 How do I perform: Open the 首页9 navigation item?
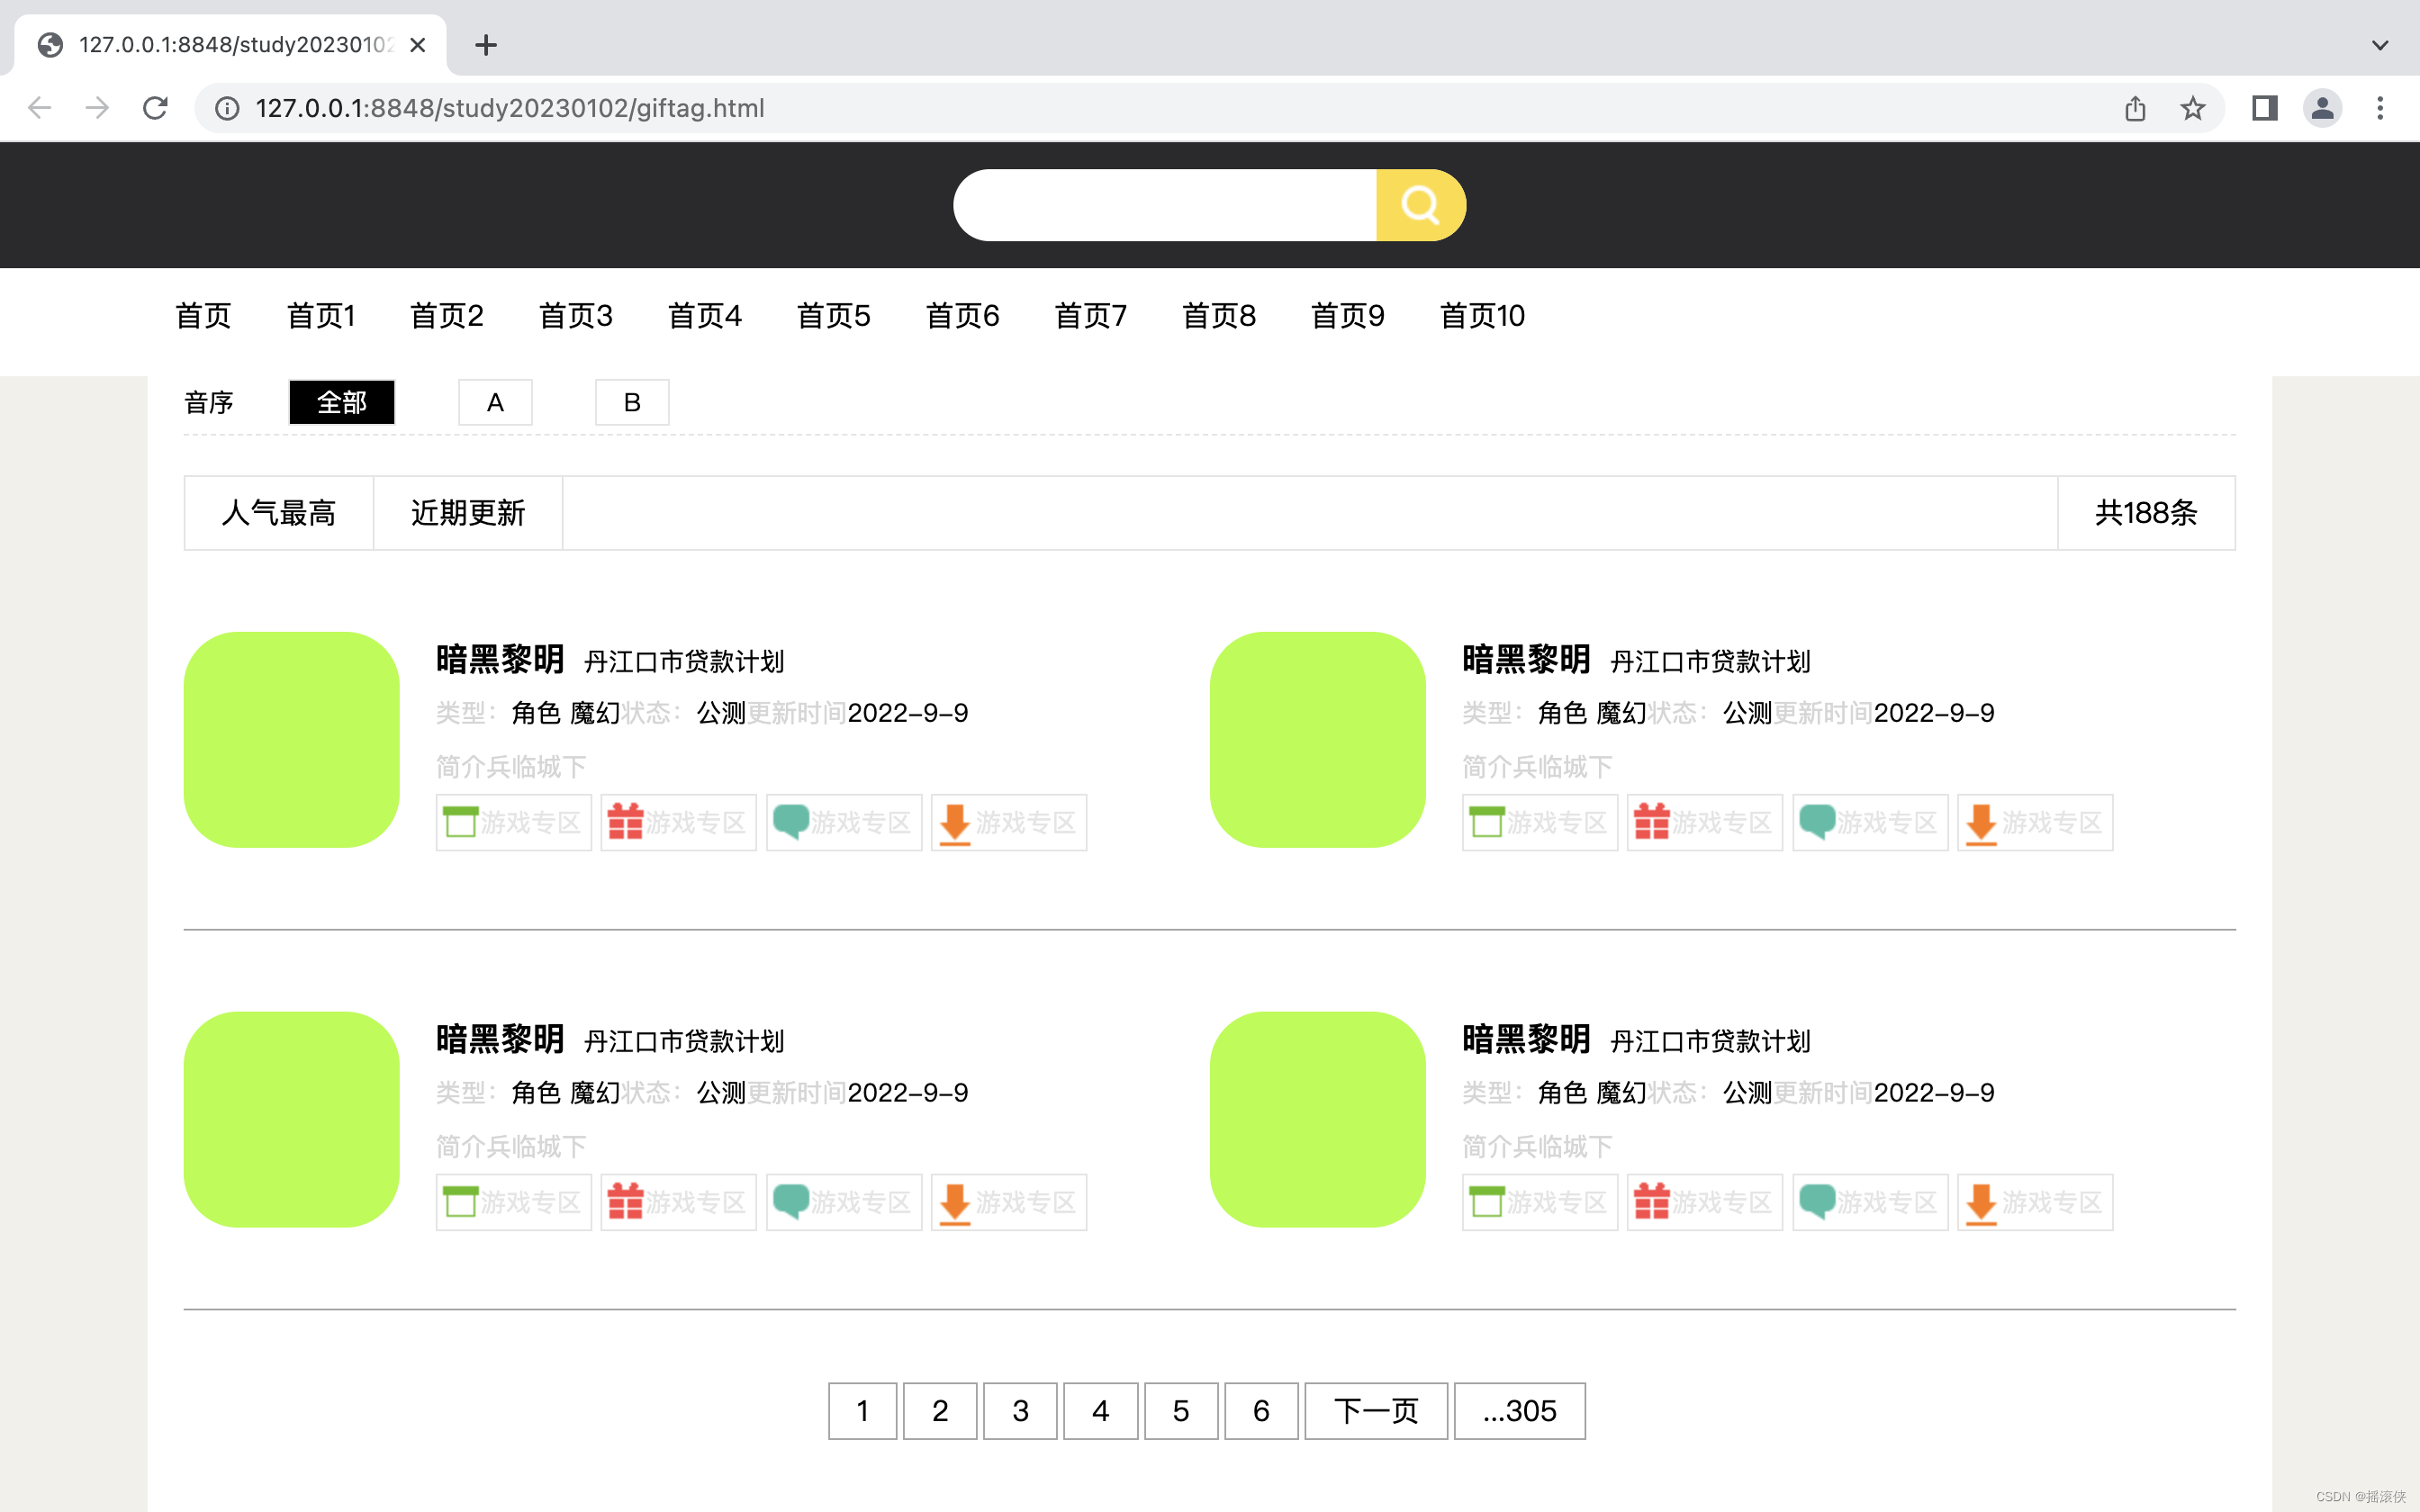(x=1348, y=316)
